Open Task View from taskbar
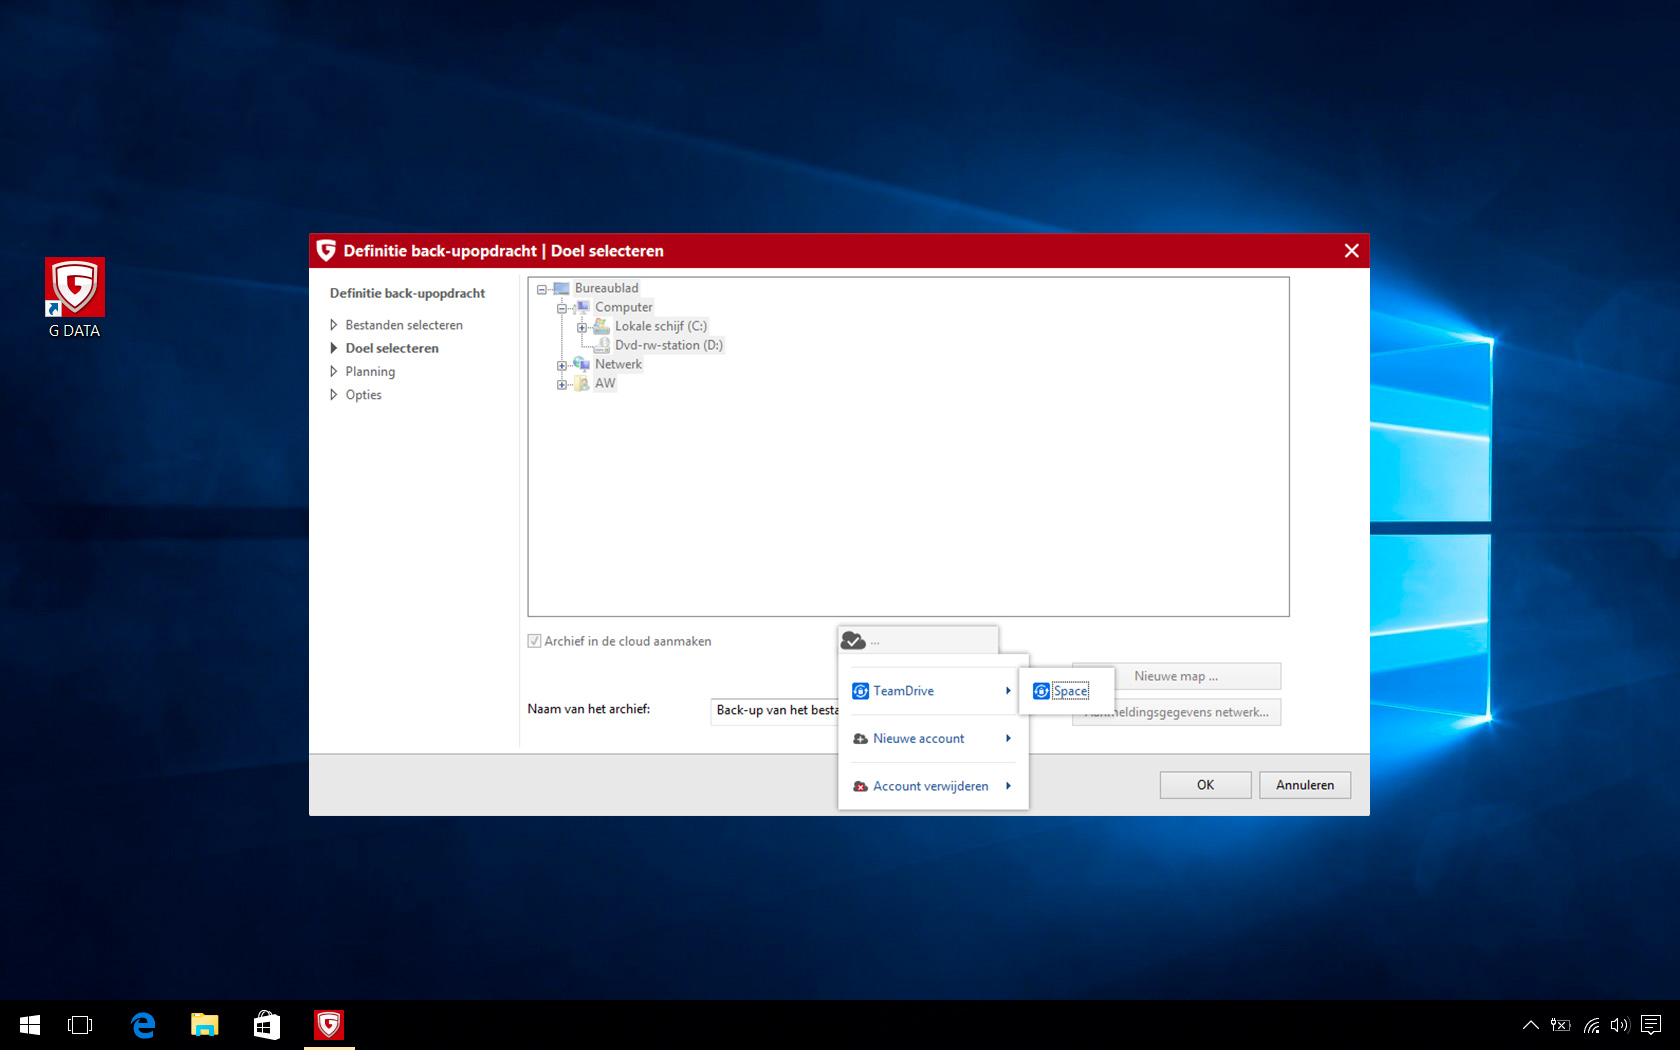Screen dimensions: 1680x1050 click(x=80, y=1025)
